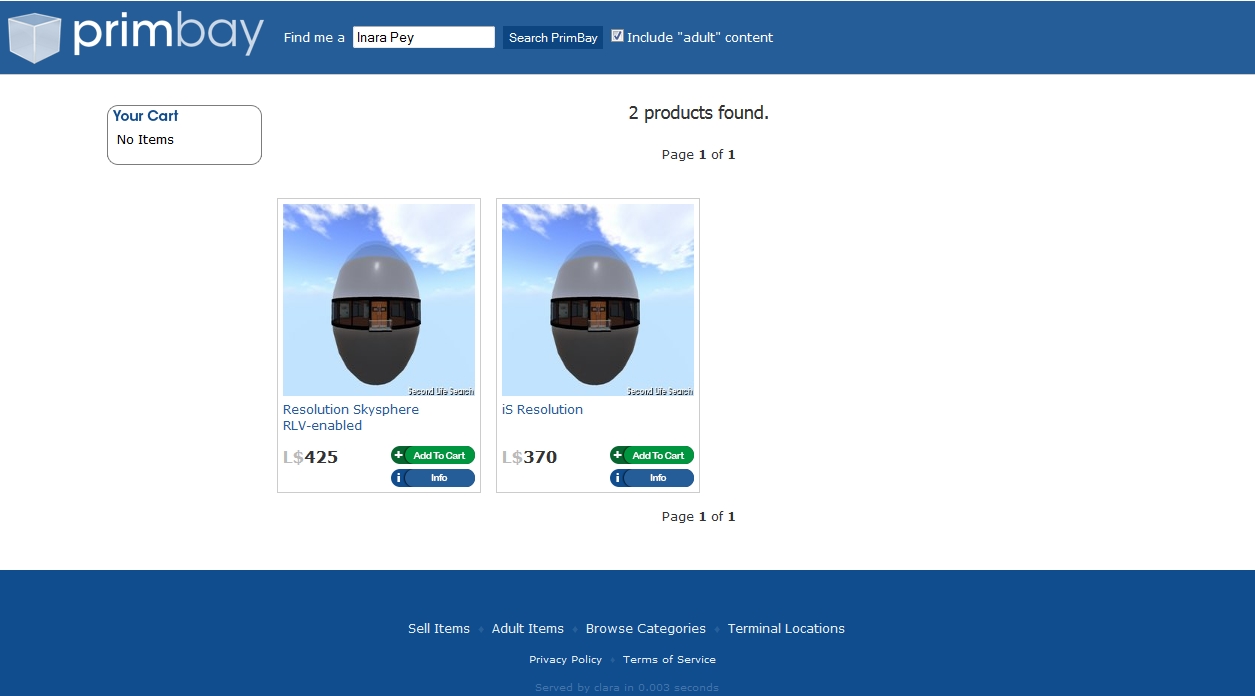Open iS Resolution product thumbnail
This screenshot has height=696, width=1255.
(x=597, y=300)
